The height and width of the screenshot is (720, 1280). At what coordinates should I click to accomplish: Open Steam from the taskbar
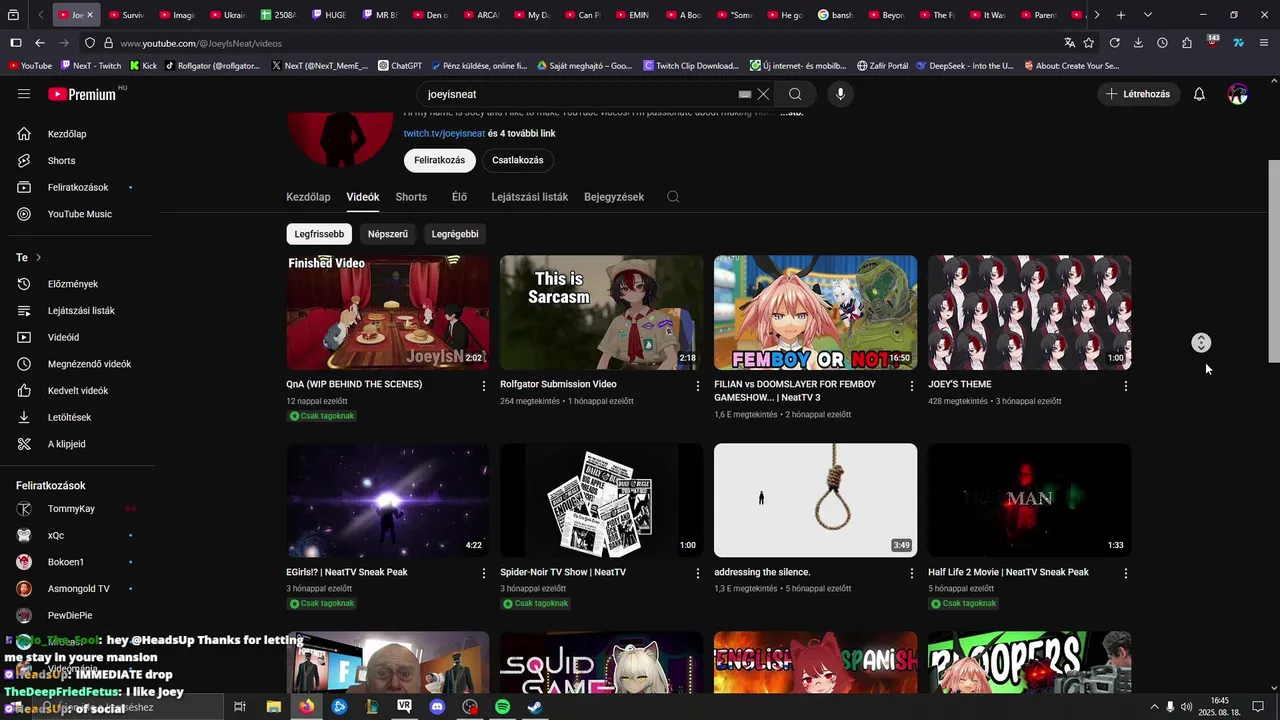[536, 707]
